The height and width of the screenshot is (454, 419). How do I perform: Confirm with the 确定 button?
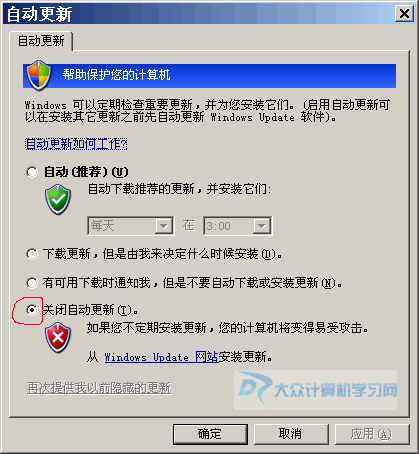[x=210, y=434]
